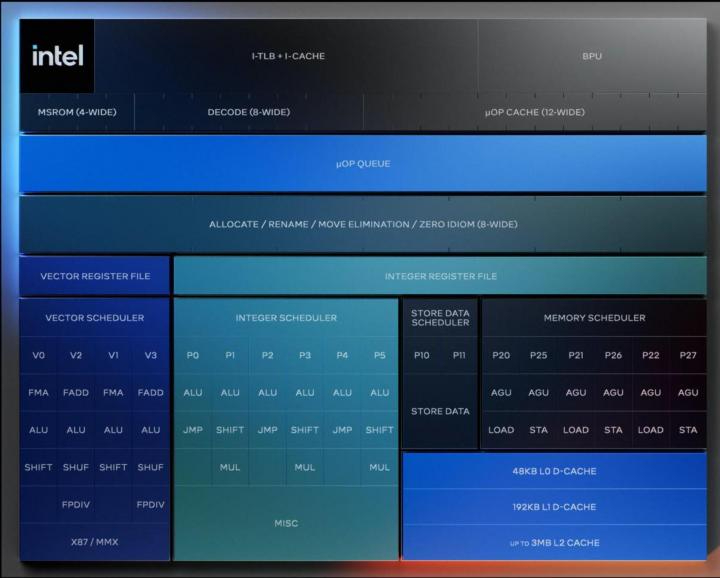Select the I-TLB + I-CACHE block

click(287, 56)
